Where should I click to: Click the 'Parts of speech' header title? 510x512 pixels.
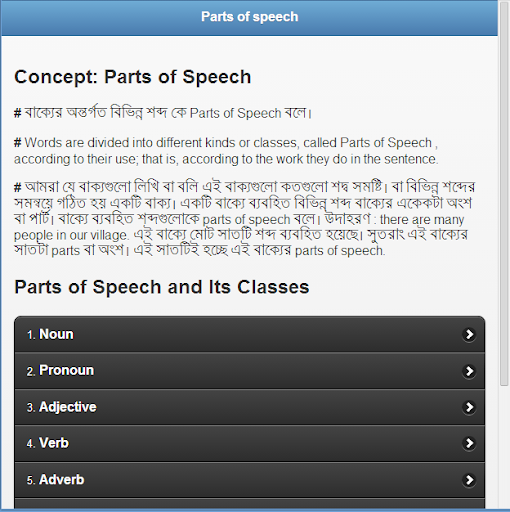point(250,17)
